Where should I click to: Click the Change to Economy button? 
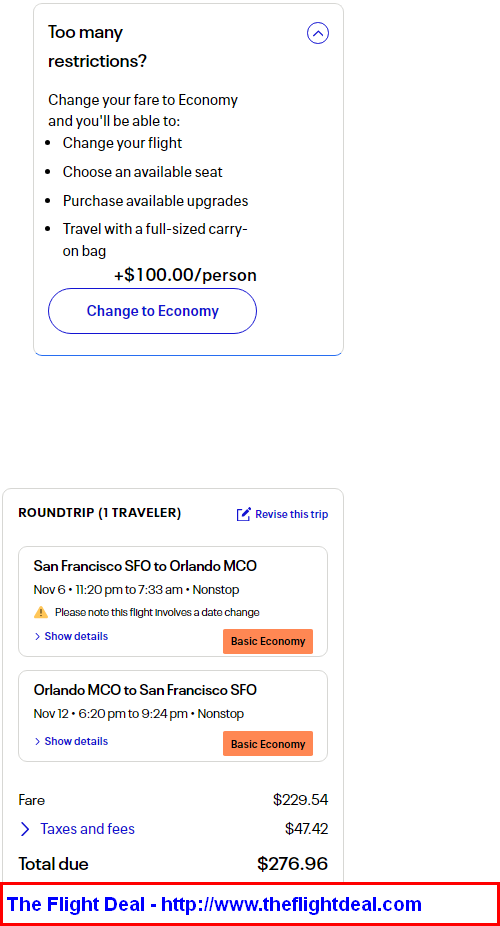point(152,311)
